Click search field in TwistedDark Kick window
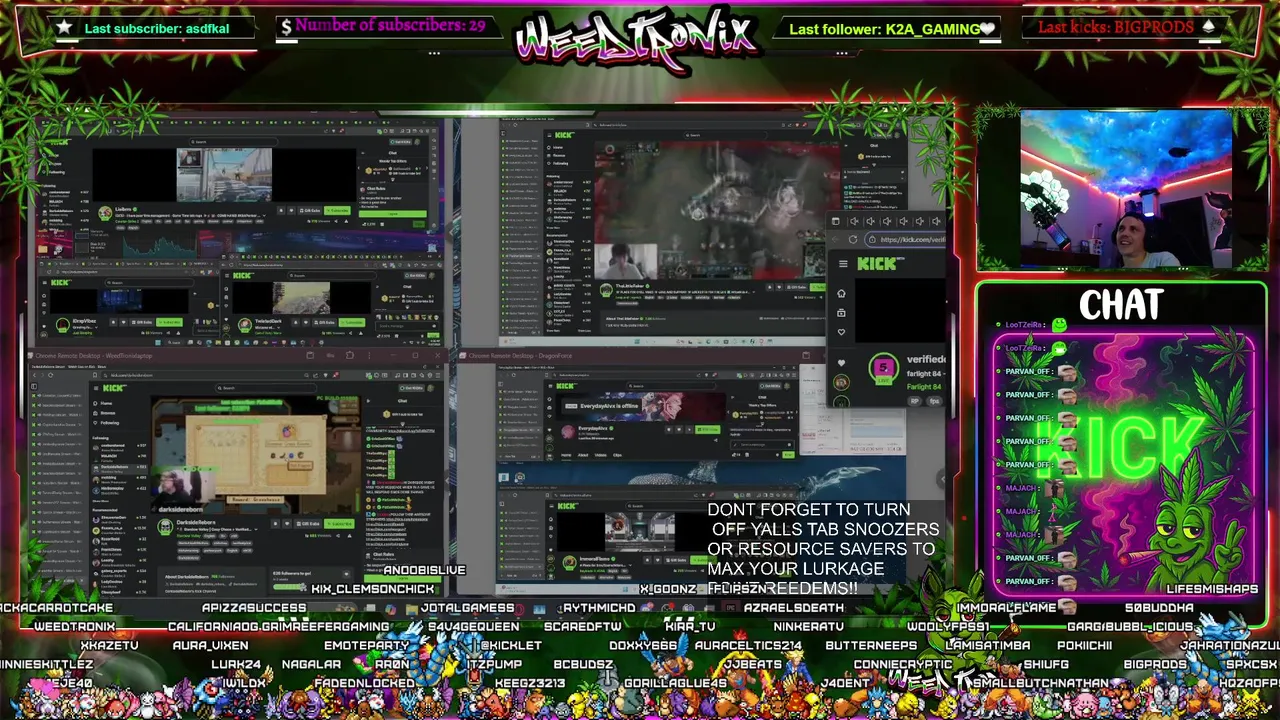Viewport: 1280px width, 720px height. tap(332, 276)
